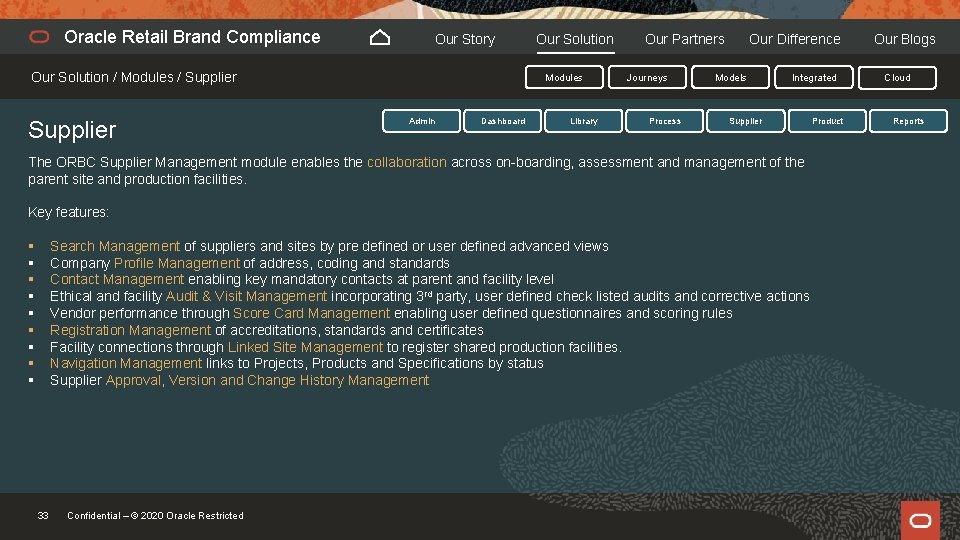Click the Supplier page heading
The image size is (960, 540).
coord(72,130)
